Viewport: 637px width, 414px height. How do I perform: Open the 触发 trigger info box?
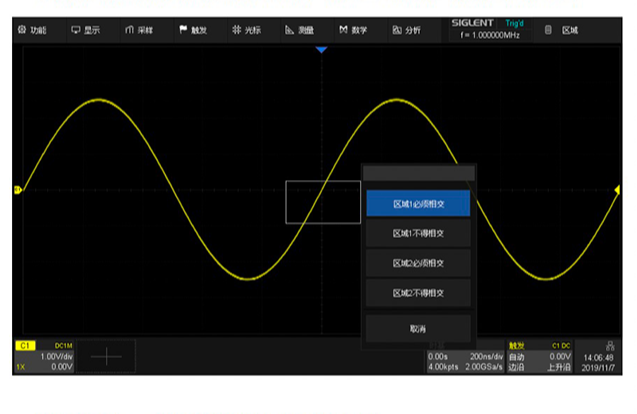click(x=540, y=356)
